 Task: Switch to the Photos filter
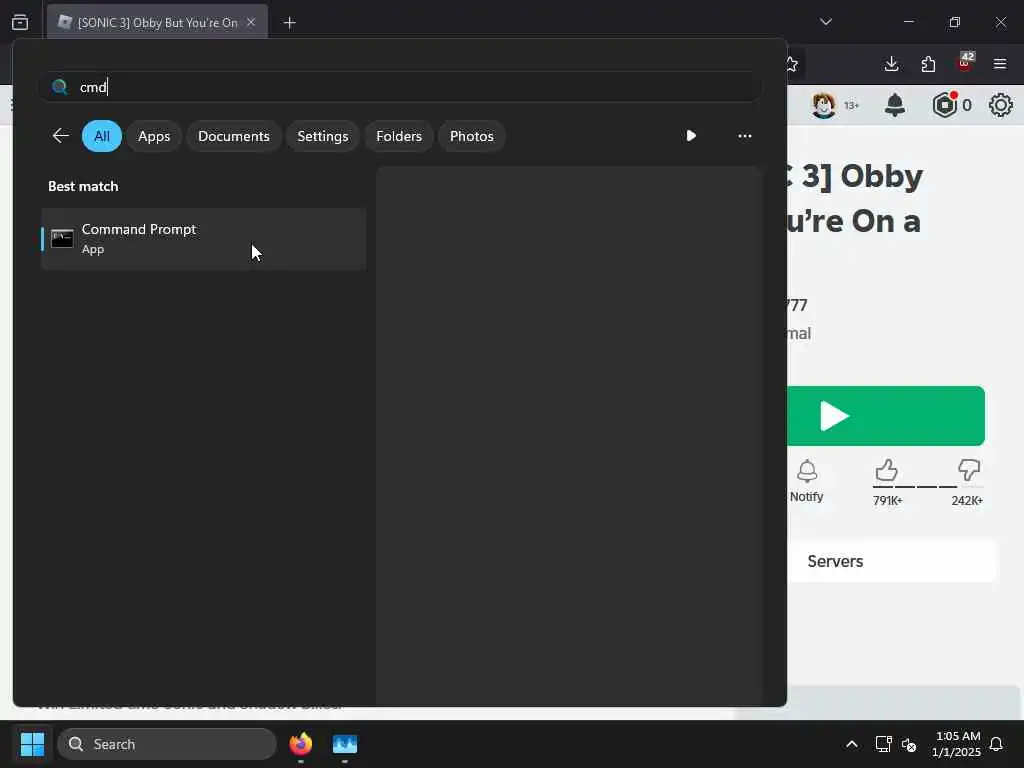[472, 136]
